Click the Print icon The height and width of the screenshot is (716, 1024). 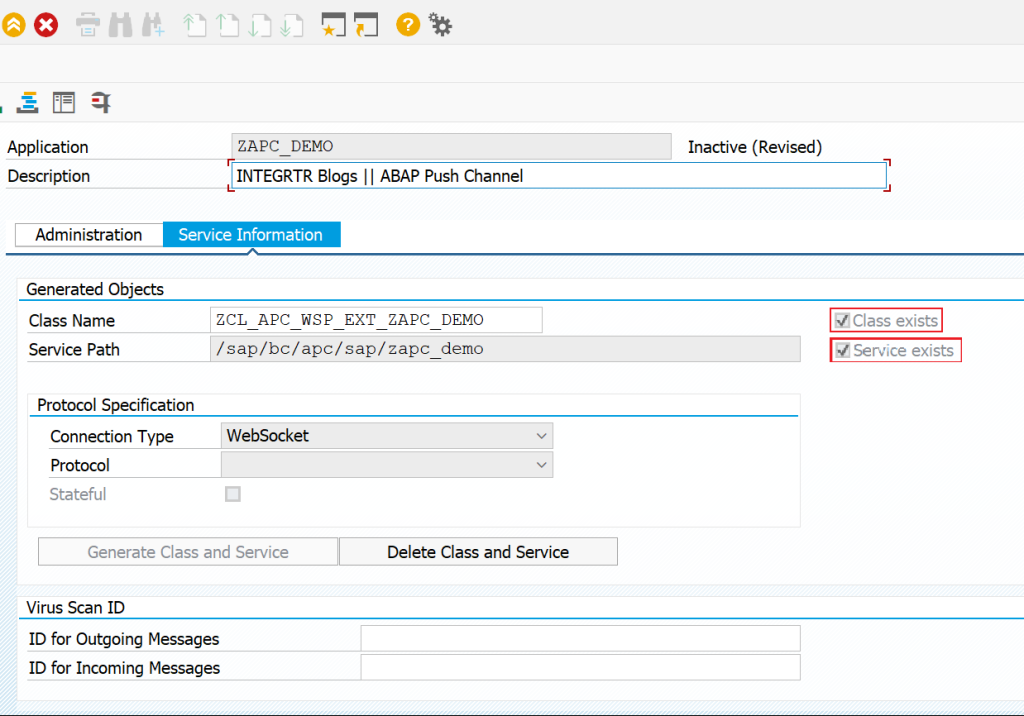pyautogui.click(x=87, y=24)
